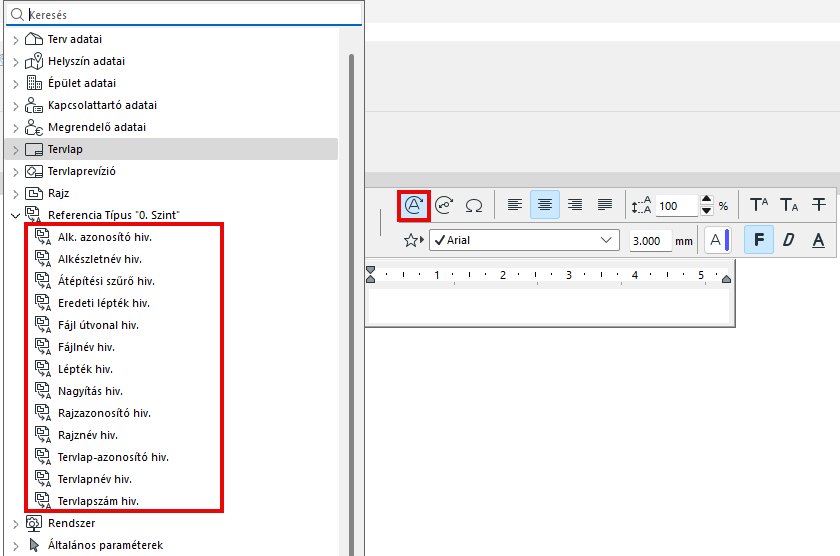Select Rajzazonosító hiv. entry
The height and width of the screenshot is (556, 840).
click(x=104, y=414)
